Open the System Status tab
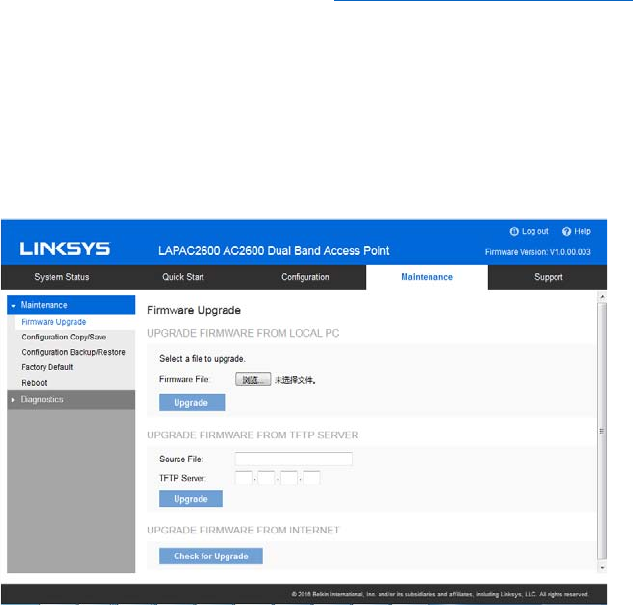Image resolution: width=633 pixels, height=605 pixels. tap(62, 277)
